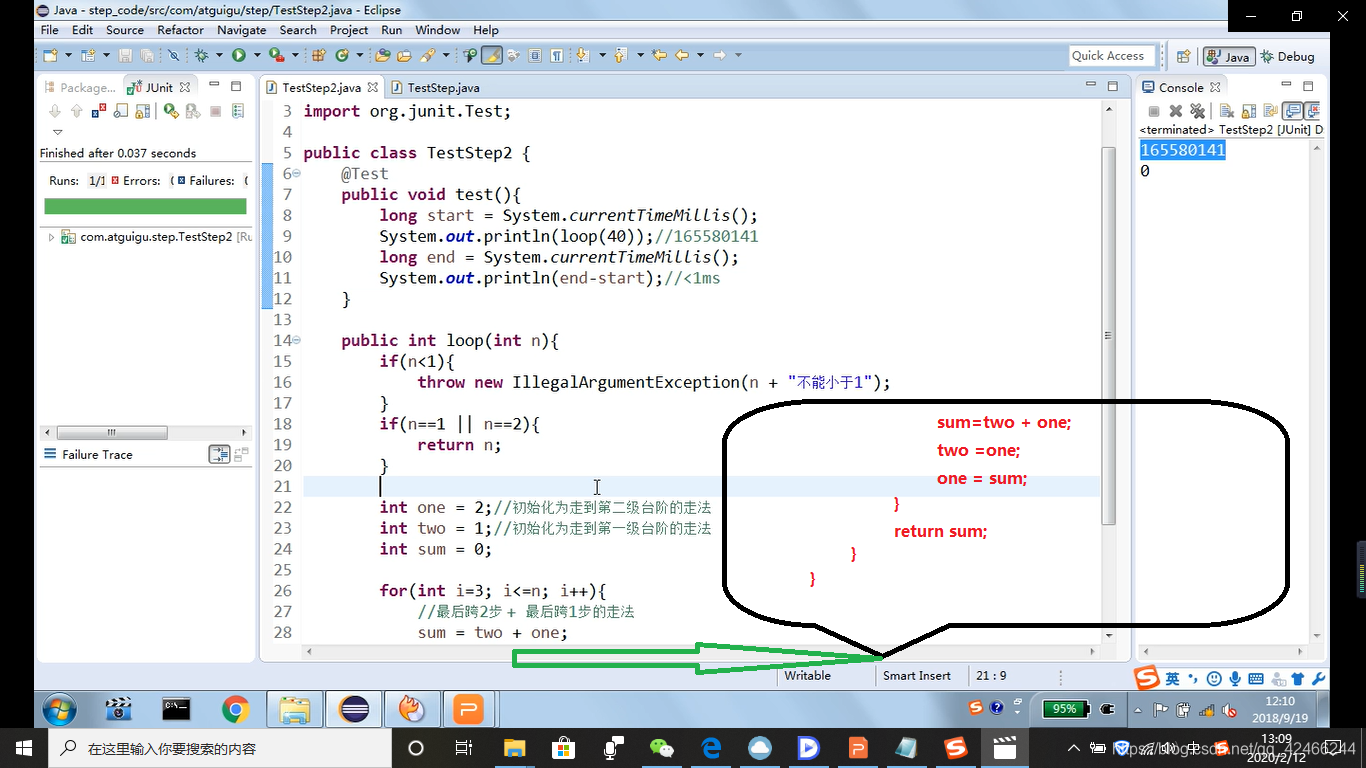Click the Search flashlight toolbar icon
The image size is (1366, 768).
click(427, 55)
